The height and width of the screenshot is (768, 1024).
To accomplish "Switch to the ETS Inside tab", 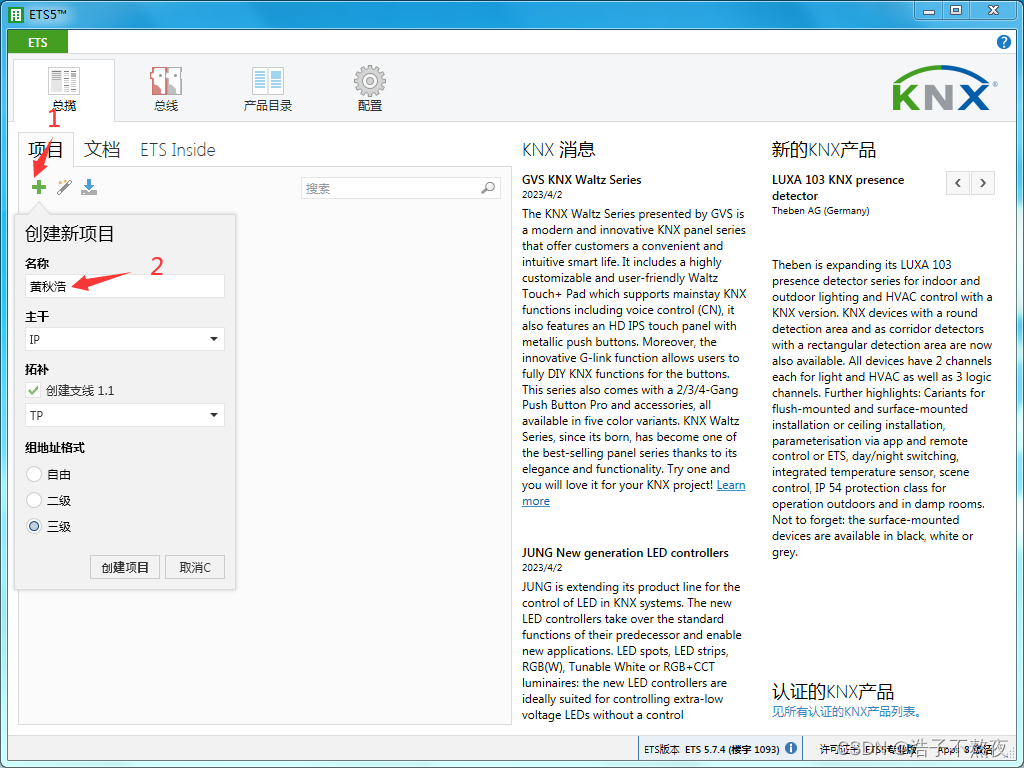I will point(178,150).
